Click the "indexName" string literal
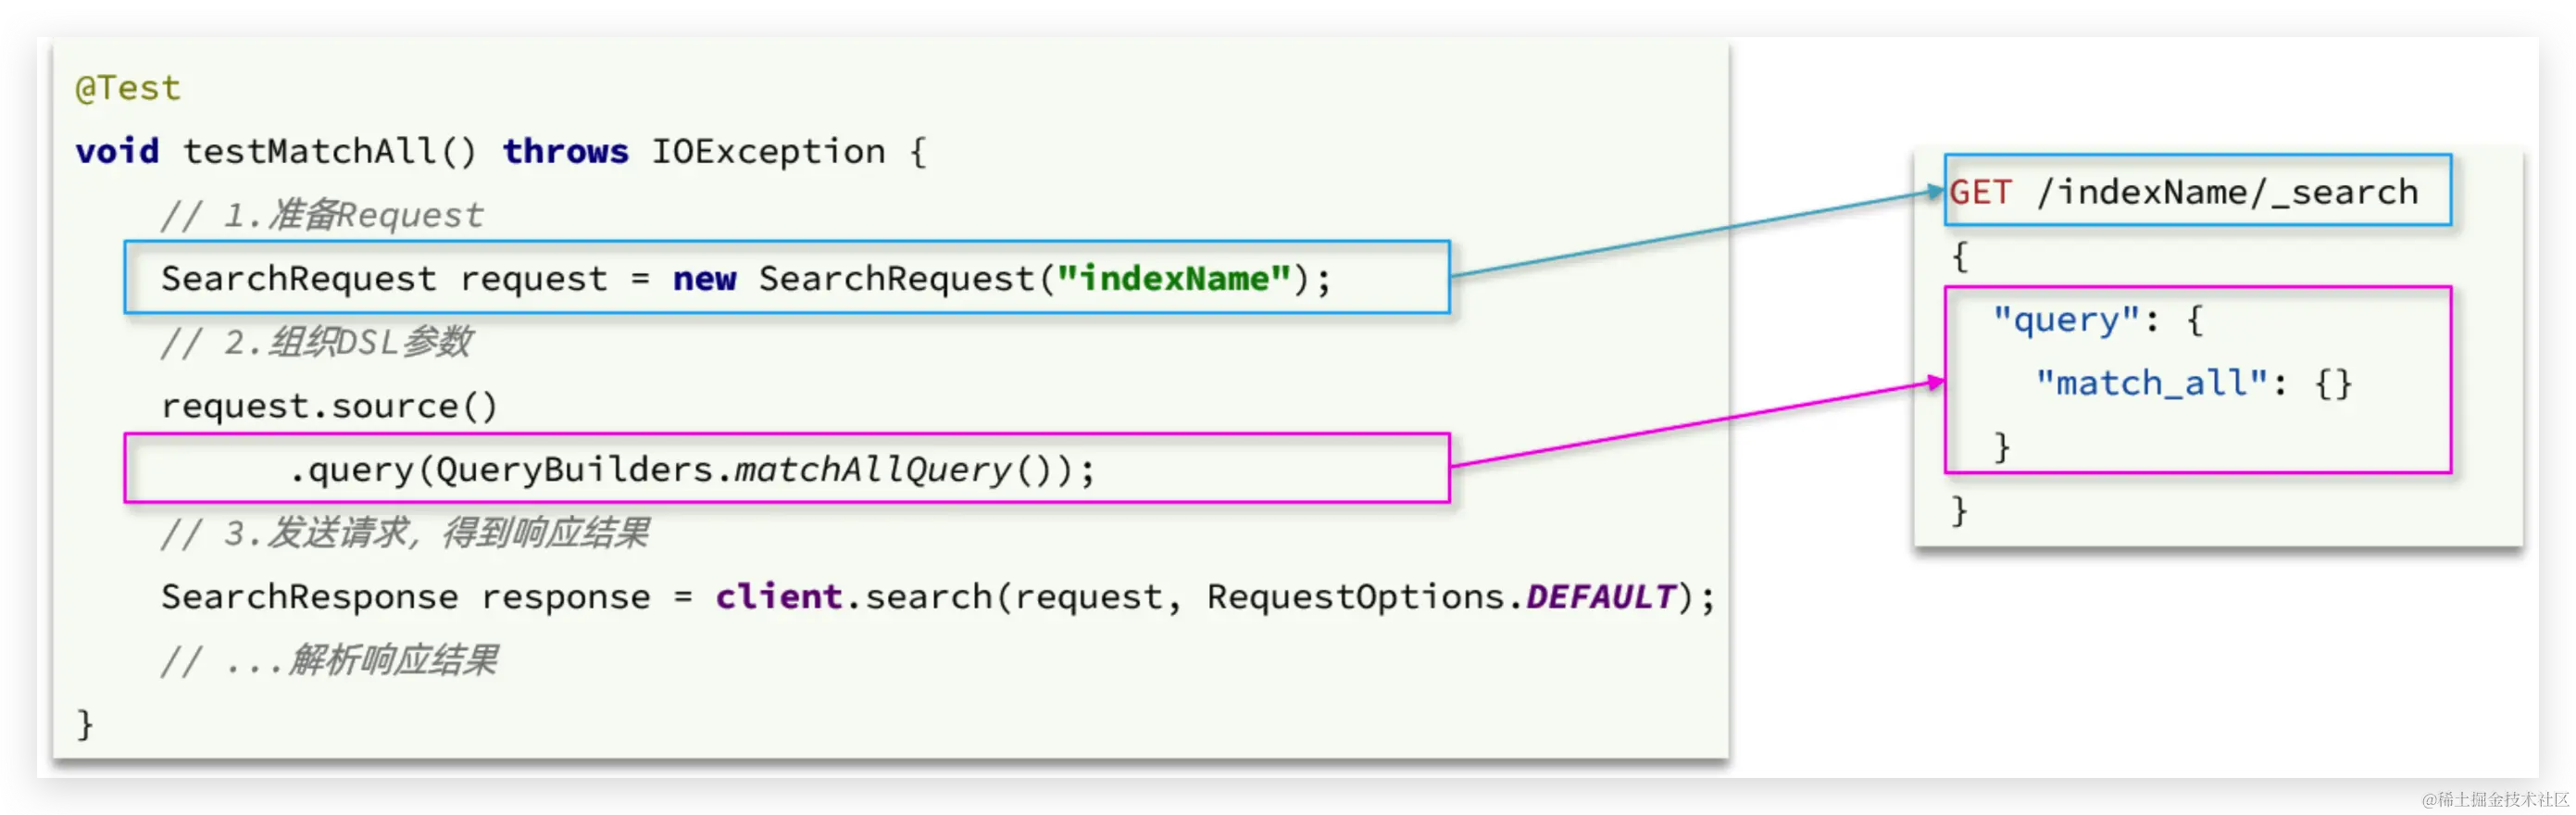Viewport: 2576px width, 815px height. 1174,278
